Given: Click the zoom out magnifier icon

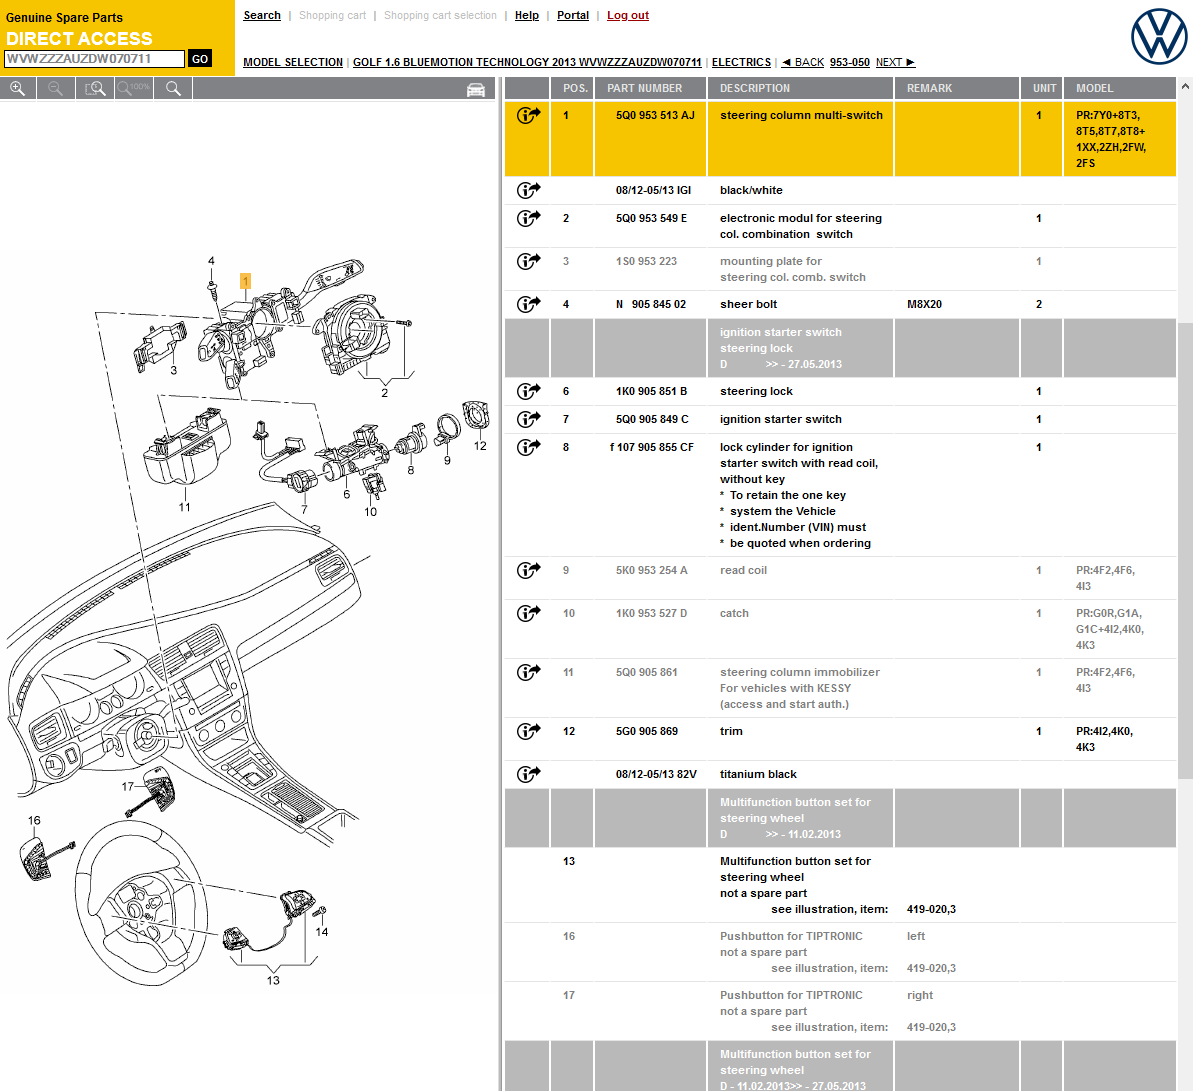Looking at the screenshot, I should pos(56,89).
